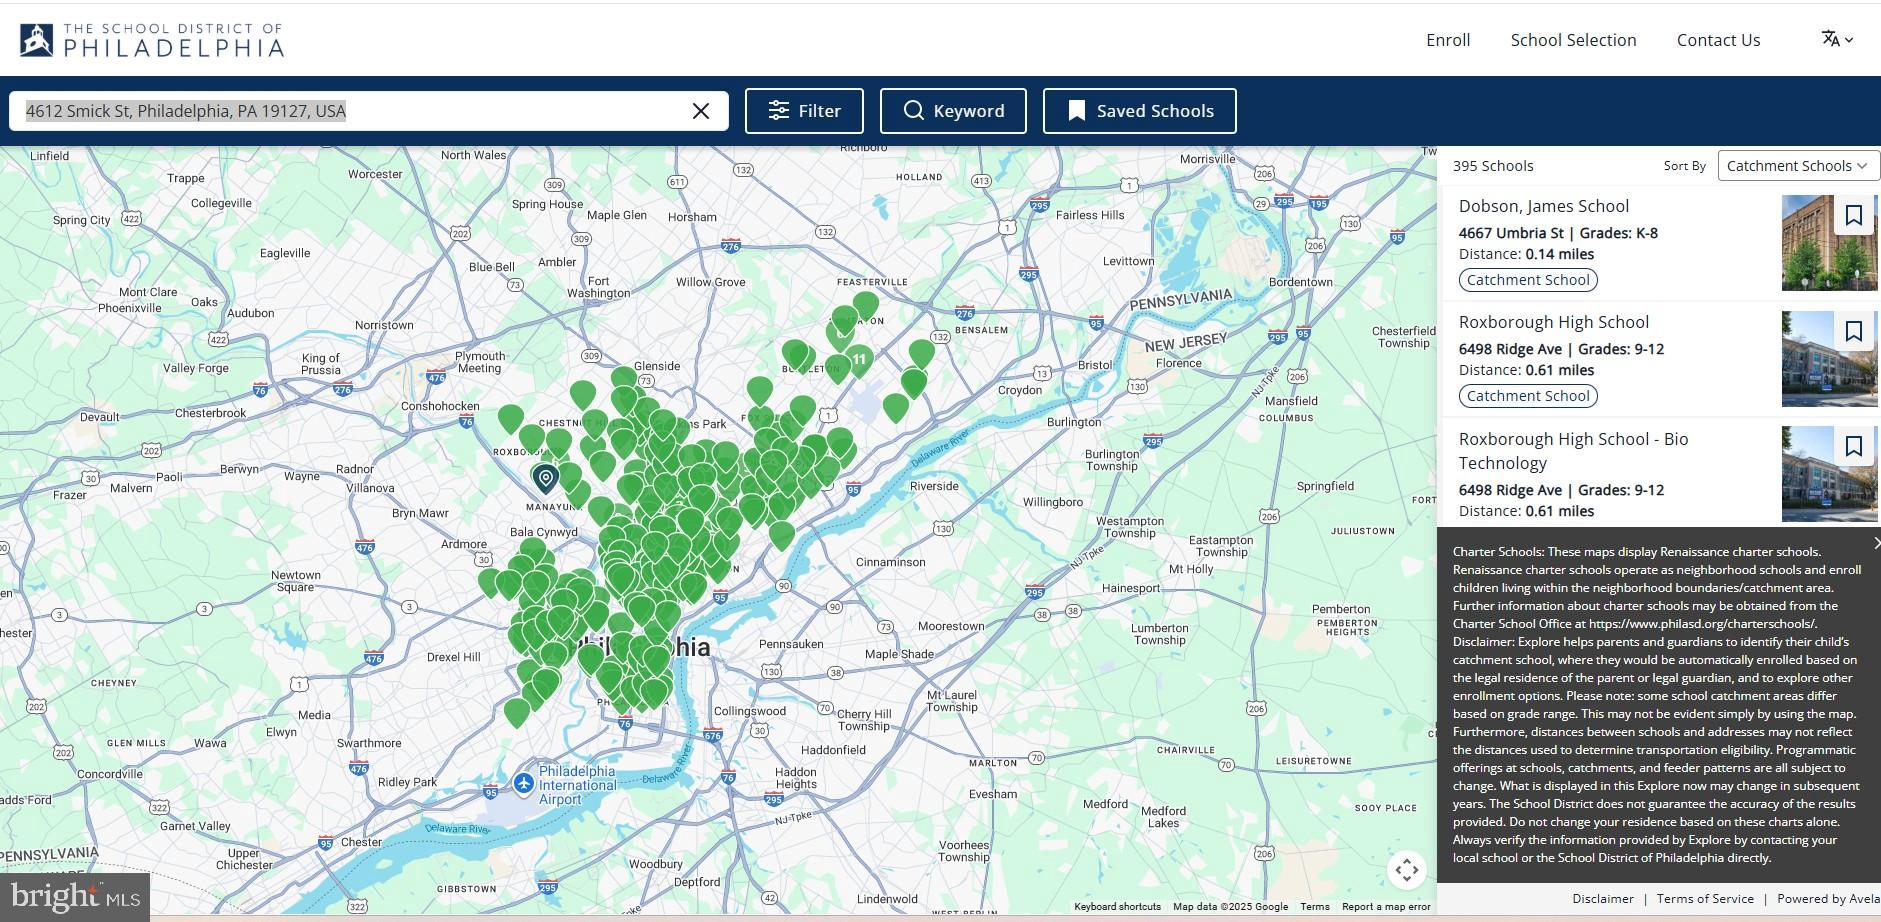This screenshot has height=922, width=1881.
Task: Open the Contact Us page
Action: (1718, 40)
